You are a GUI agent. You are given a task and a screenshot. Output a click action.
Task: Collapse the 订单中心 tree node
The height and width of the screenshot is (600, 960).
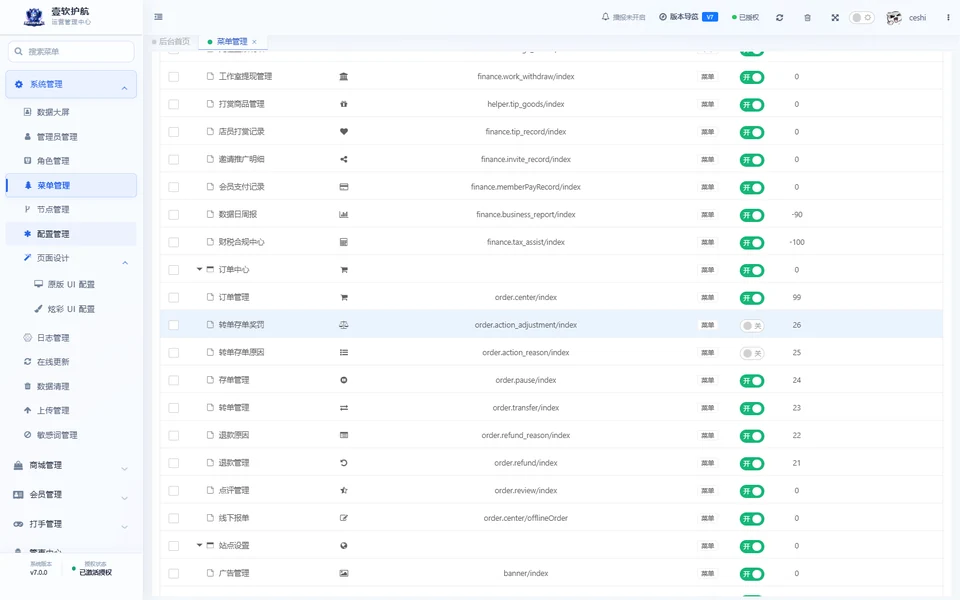(x=199, y=269)
